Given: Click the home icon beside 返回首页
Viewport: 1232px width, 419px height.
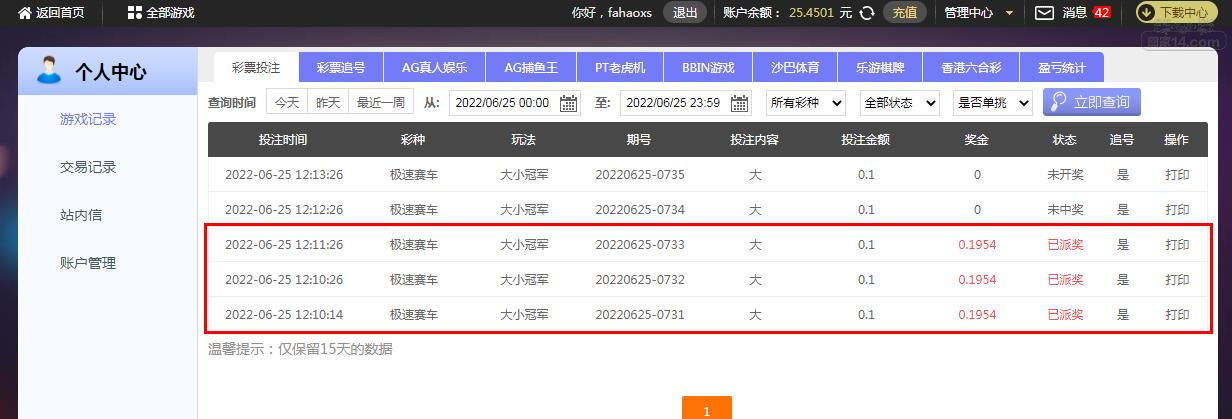Looking at the screenshot, I should [x=25, y=13].
